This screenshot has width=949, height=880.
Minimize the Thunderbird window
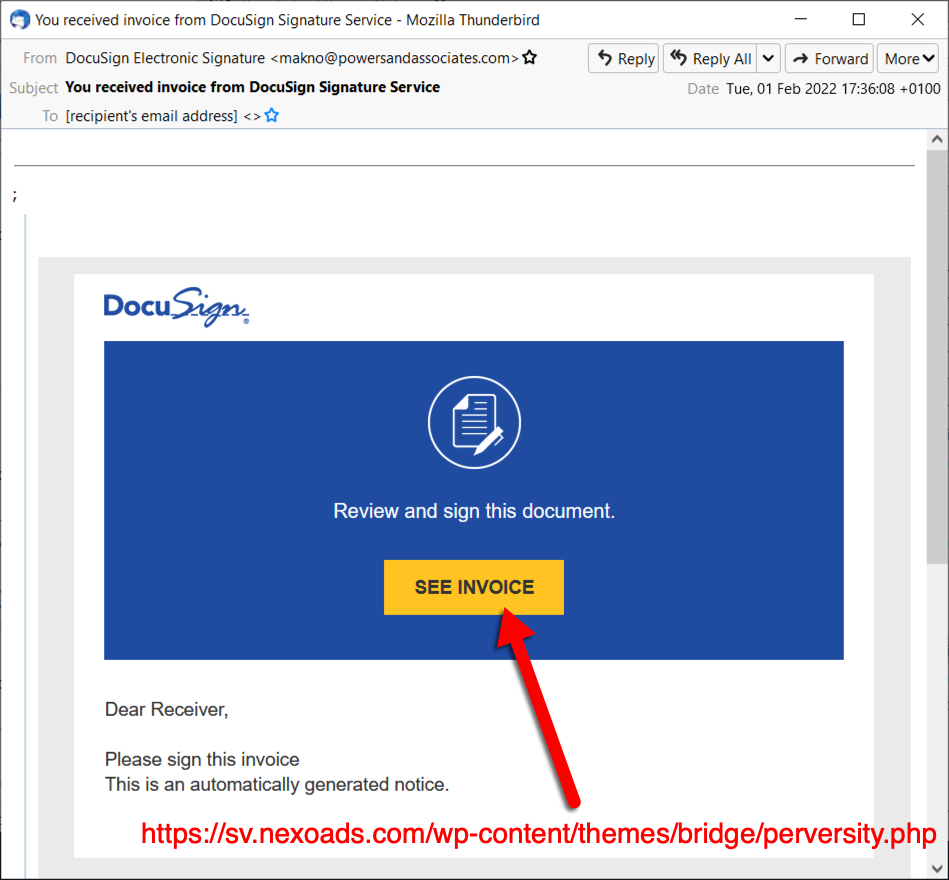click(801, 19)
